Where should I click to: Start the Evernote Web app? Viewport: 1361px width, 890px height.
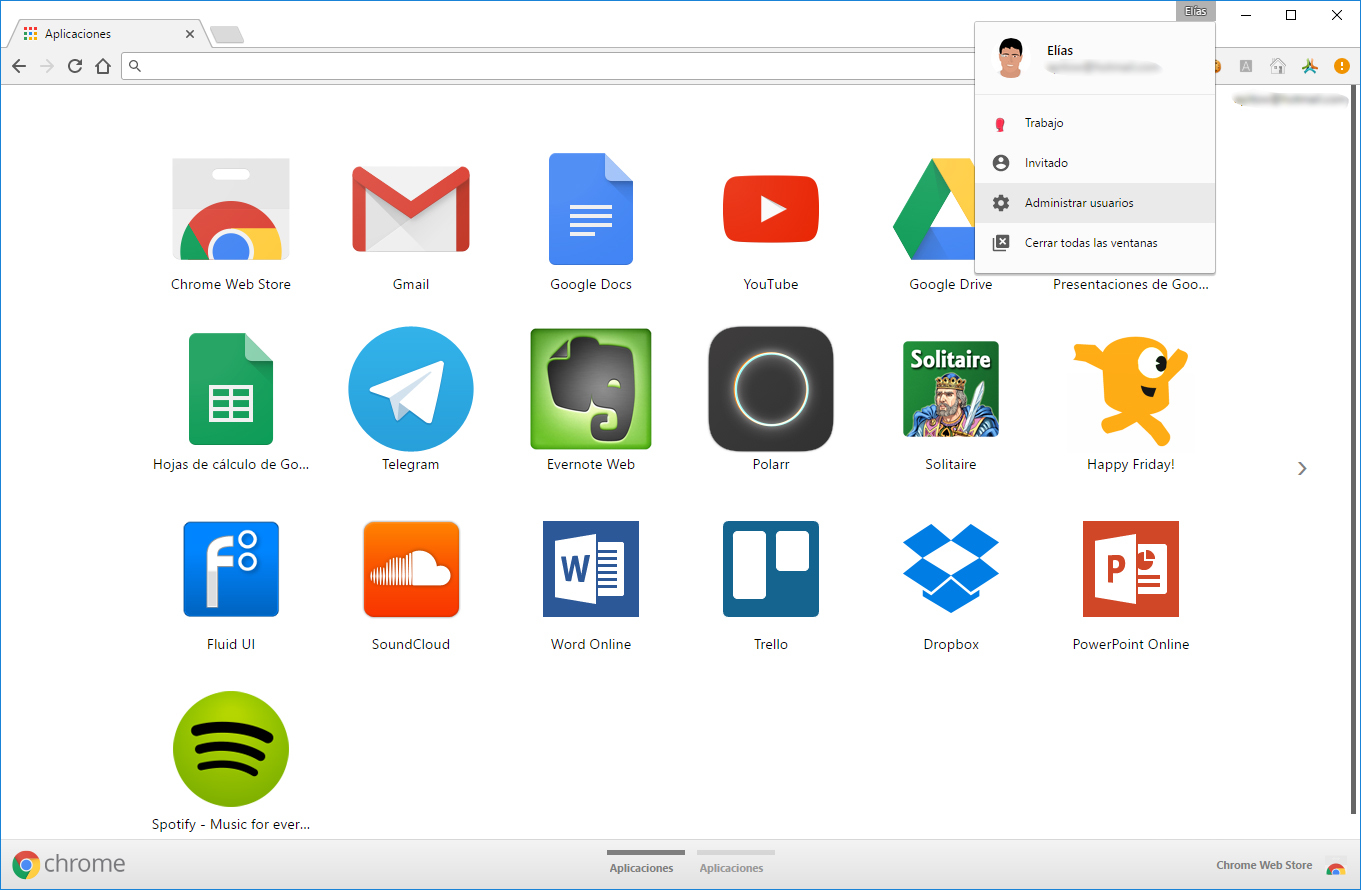pos(590,389)
